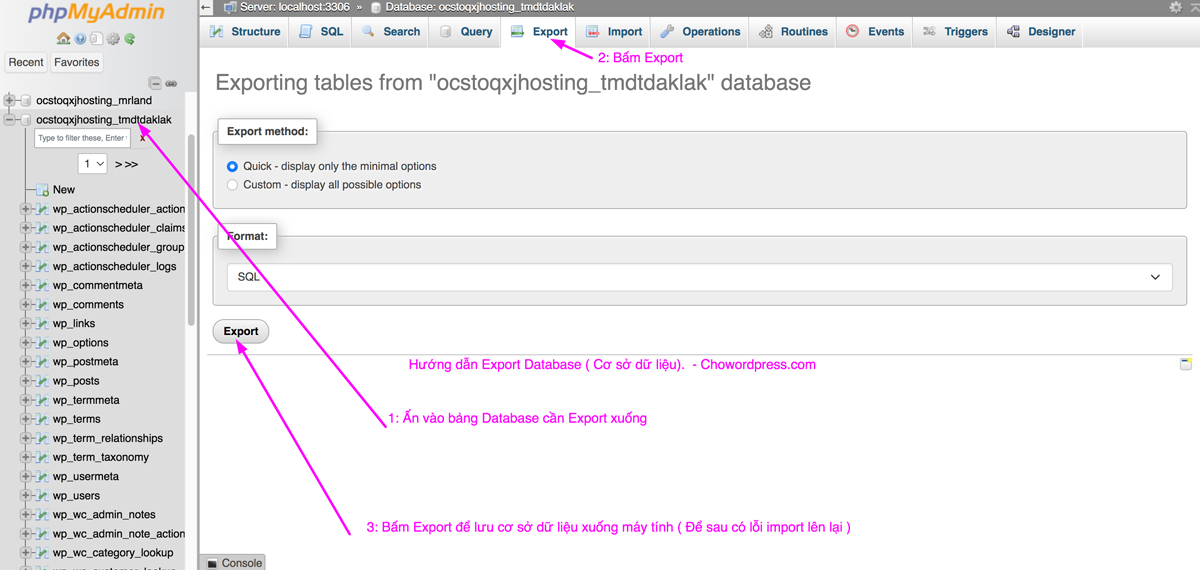1200x570 pixels.
Task: Open the Import tab
Action: (614, 32)
